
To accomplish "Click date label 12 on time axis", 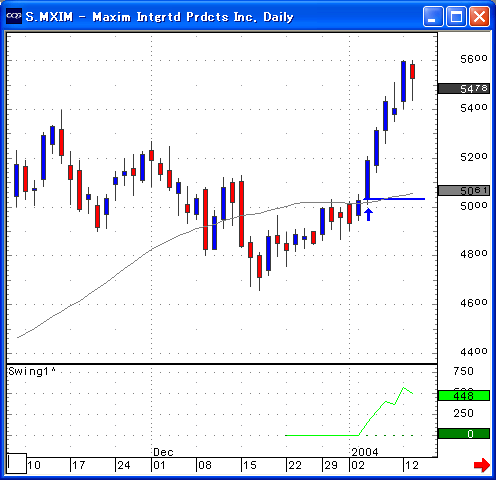I will click(412, 465).
